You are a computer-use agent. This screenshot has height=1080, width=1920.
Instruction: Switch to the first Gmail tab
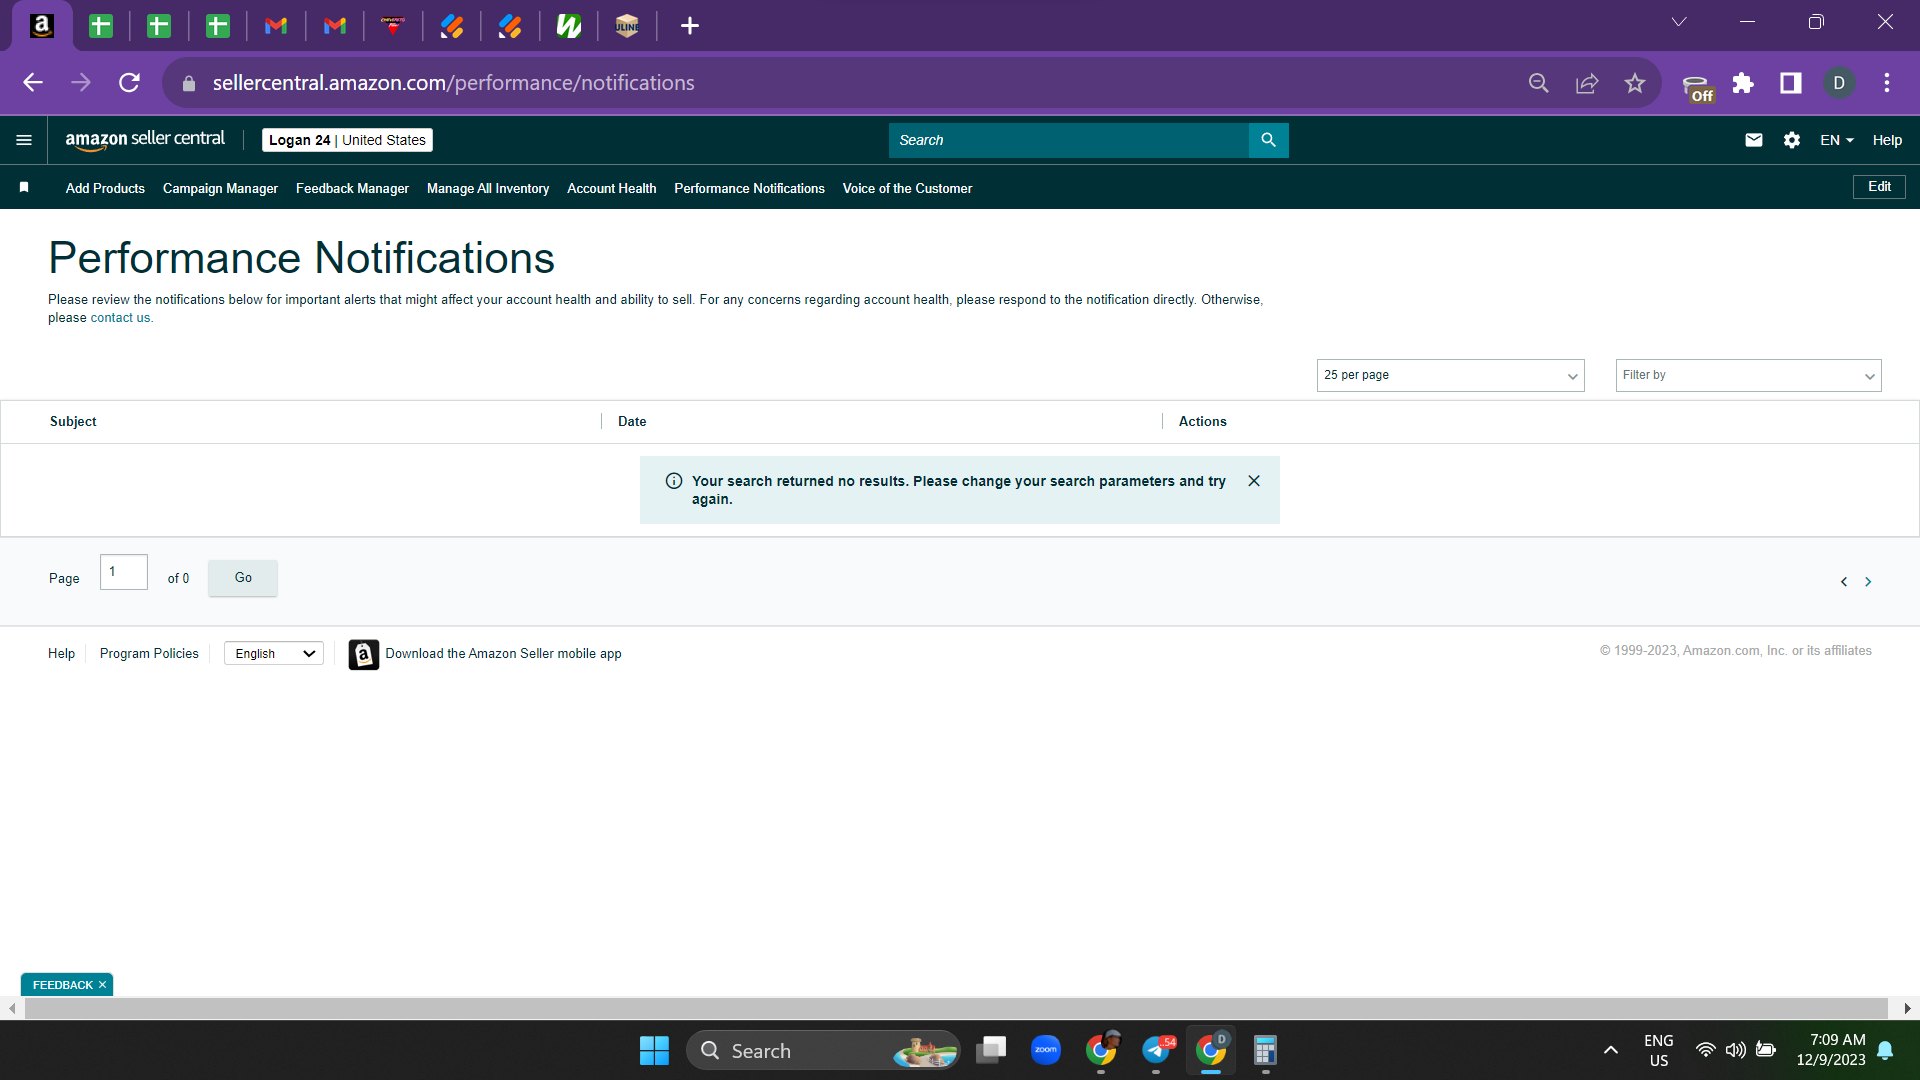[276, 26]
